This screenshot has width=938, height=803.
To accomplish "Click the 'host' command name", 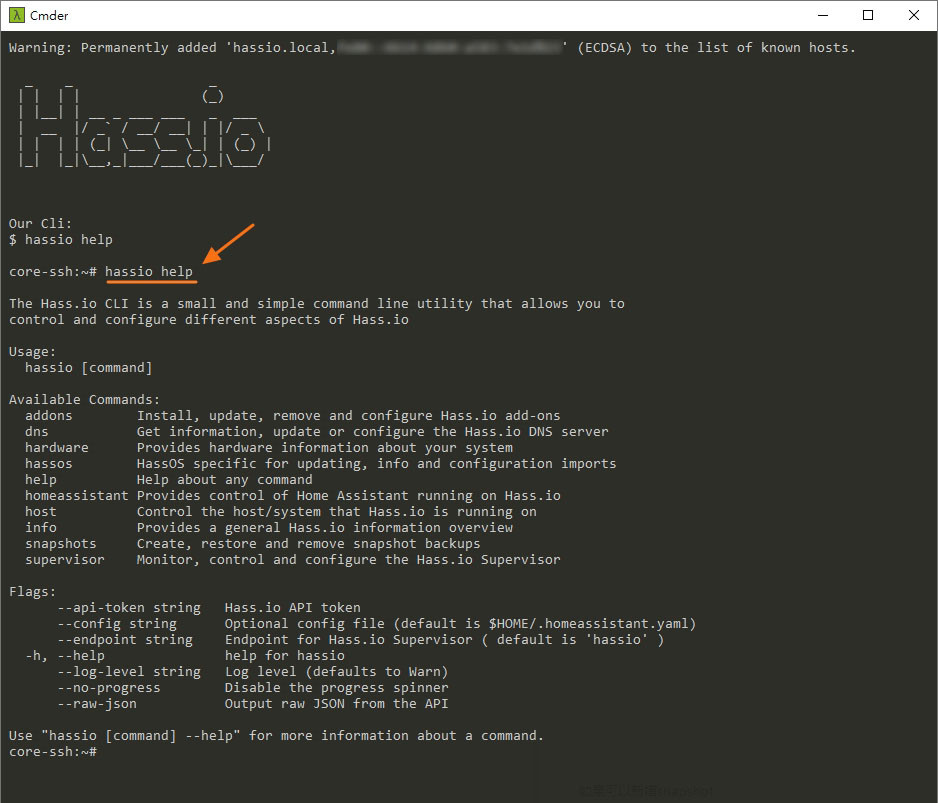I will (x=41, y=512).
